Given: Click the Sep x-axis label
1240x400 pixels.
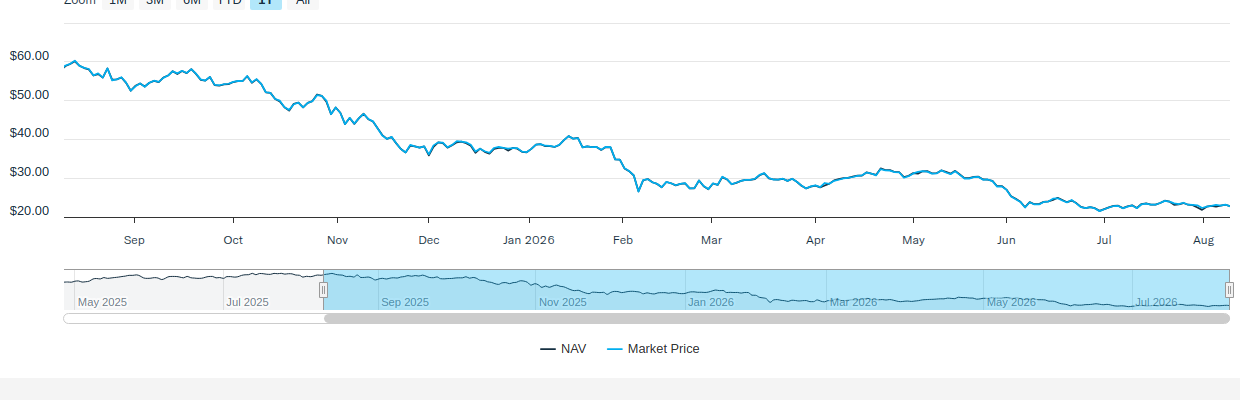Looking at the screenshot, I should [x=134, y=240].
